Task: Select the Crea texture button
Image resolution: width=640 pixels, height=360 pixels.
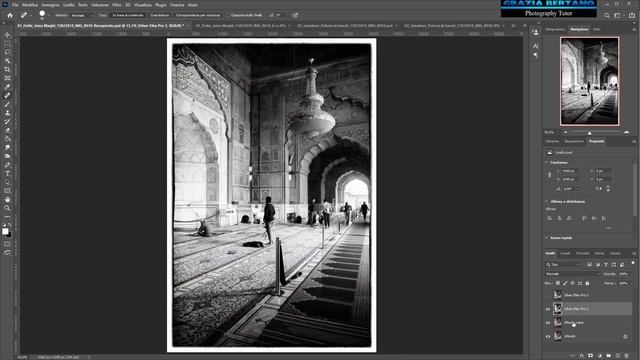Action: (160, 15)
